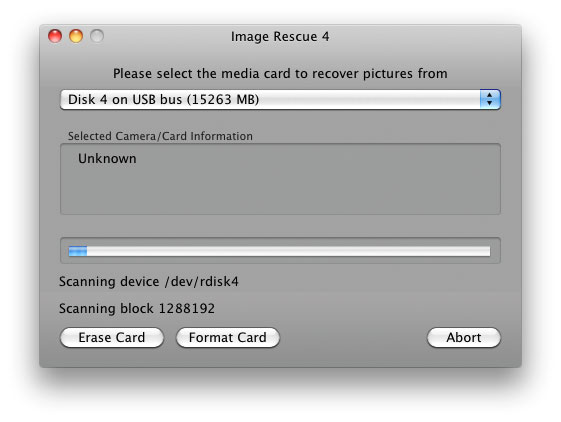Abort the scan in progress
The height and width of the screenshot is (422, 561).
[x=464, y=338]
